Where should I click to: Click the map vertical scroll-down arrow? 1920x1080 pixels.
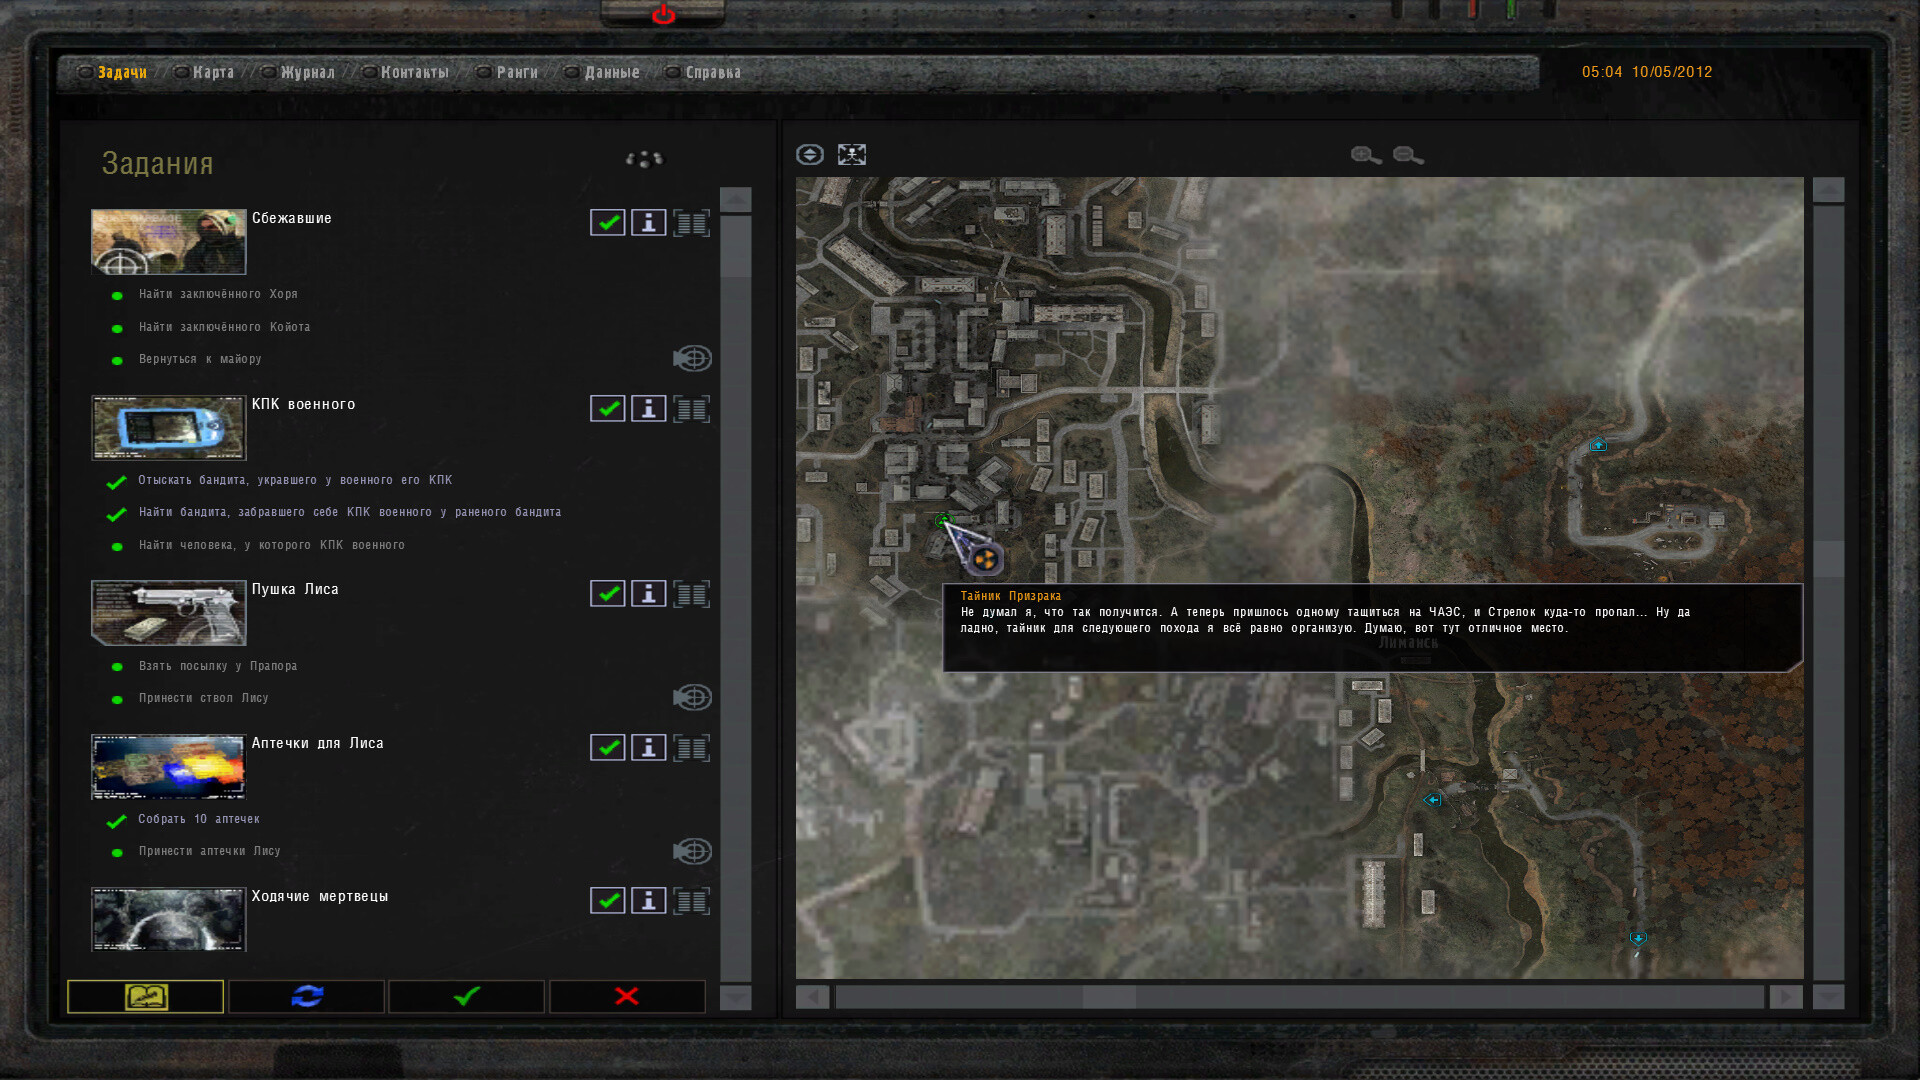(x=1828, y=997)
